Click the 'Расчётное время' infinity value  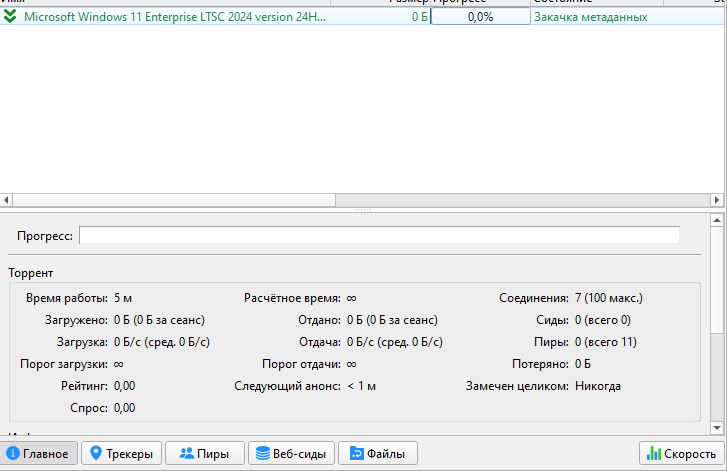pyautogui.click(x=352, y=298)
